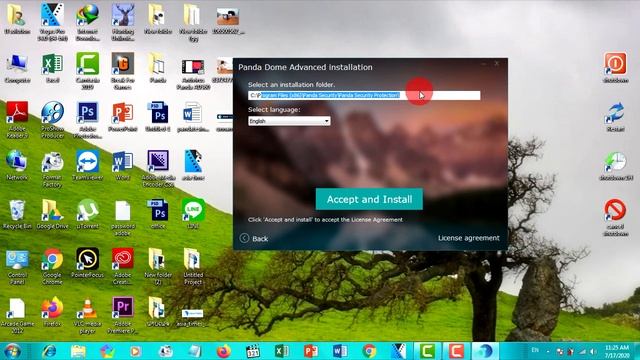The image size is (640, 360).
Task: Select the VLC media player shortcut
Action: 87,315
